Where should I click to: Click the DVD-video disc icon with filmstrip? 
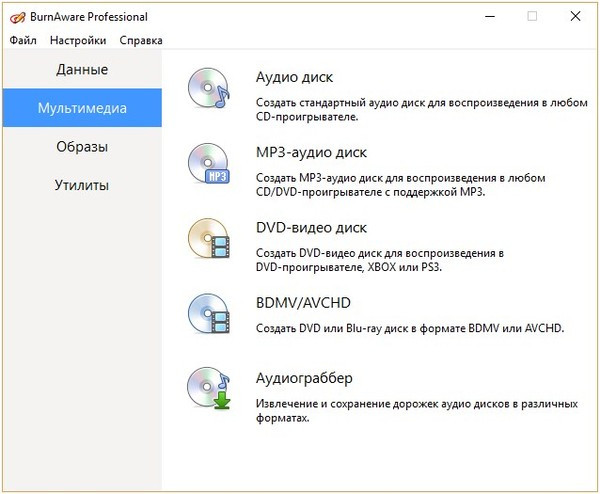pos(209,240)
